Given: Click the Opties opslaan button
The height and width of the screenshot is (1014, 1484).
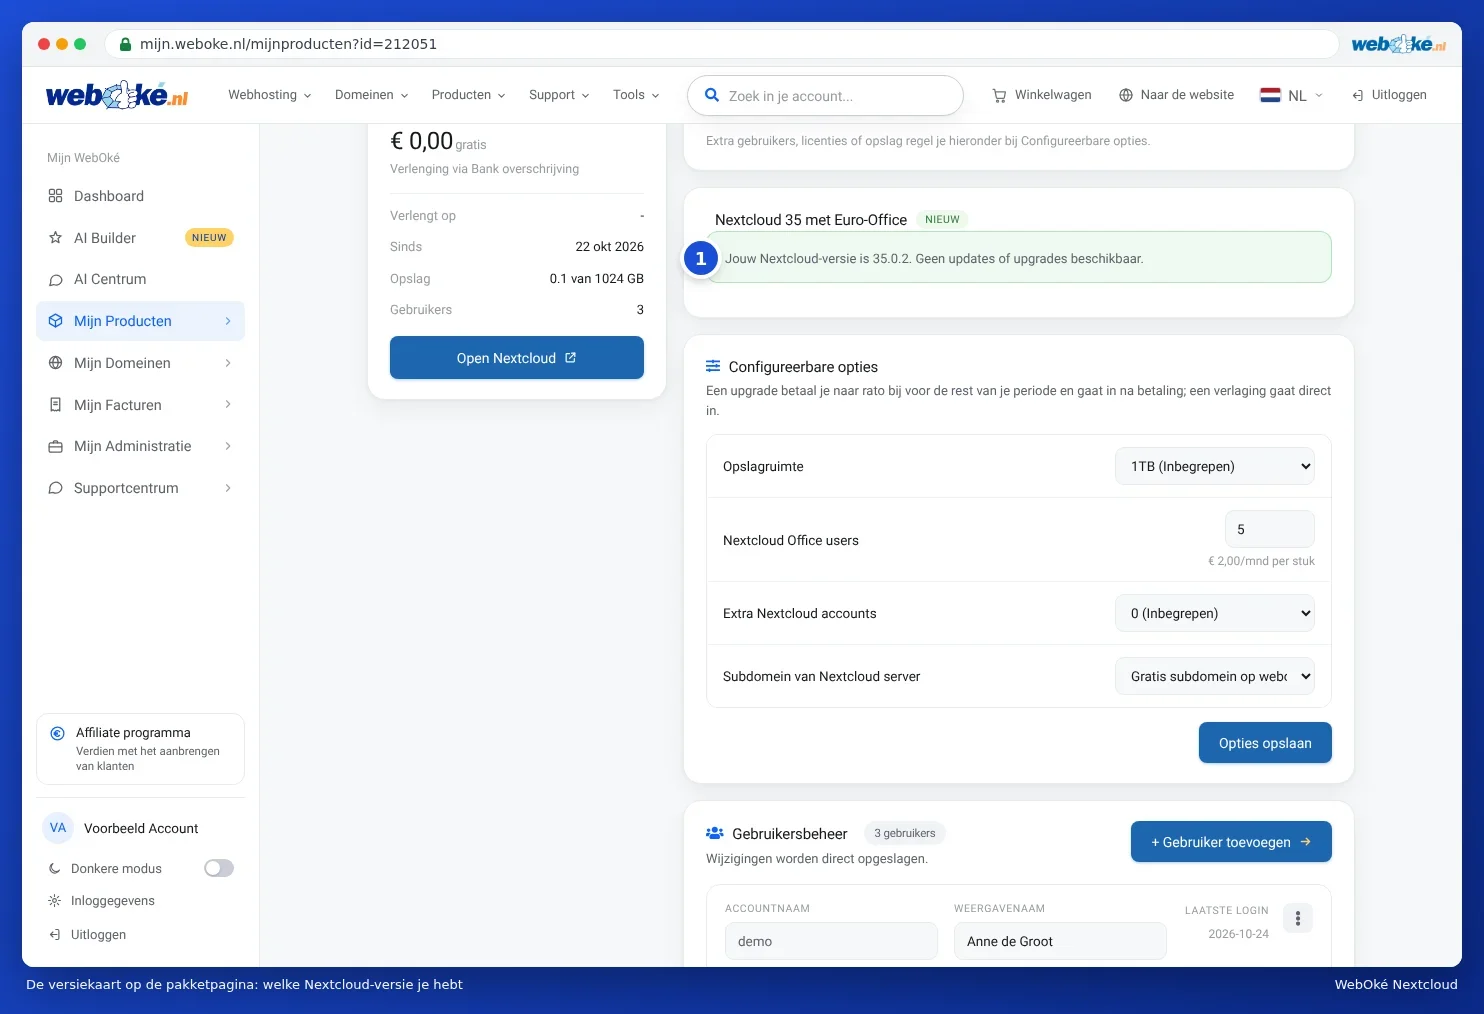Looking at the screenshot, I should pos(1265,743).
